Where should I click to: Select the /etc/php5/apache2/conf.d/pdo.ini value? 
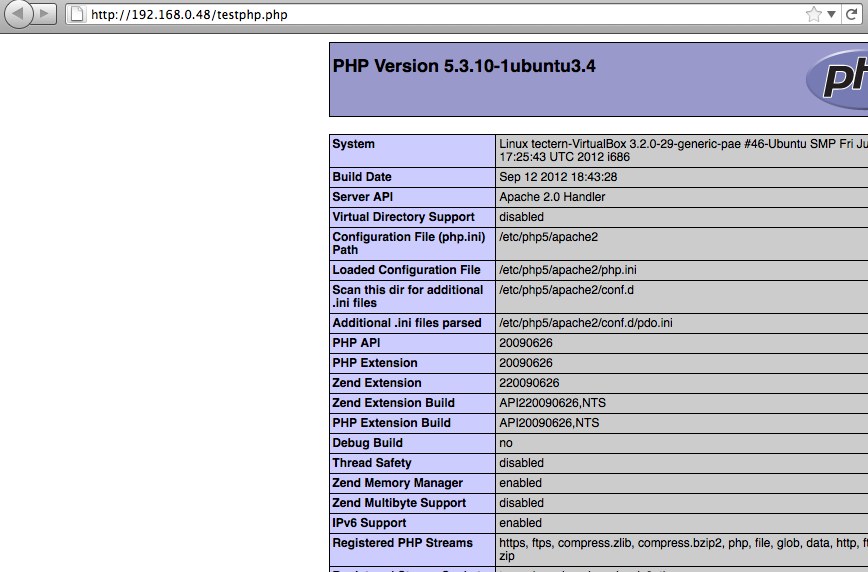pyautogui.click(x=586, y=323)
